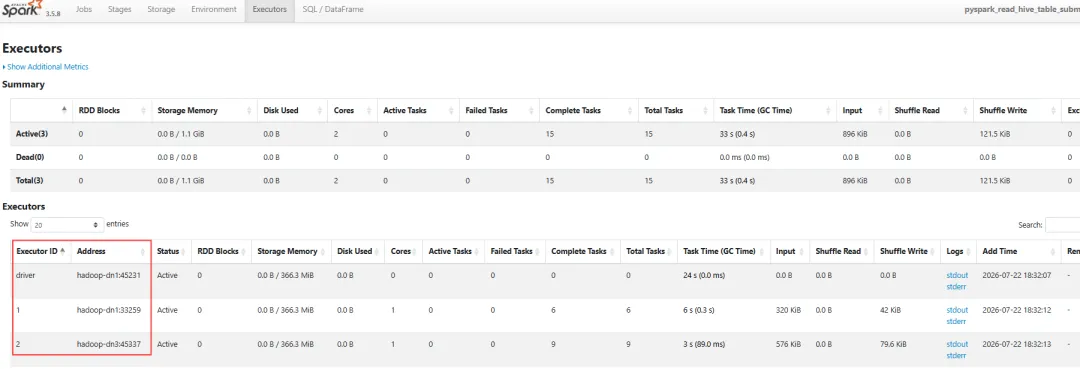Image resolution: width=1080 pixels, height=369 pixels.
Task: Sort executors table by RDD Blocks
Action: [x=222, y=251]
